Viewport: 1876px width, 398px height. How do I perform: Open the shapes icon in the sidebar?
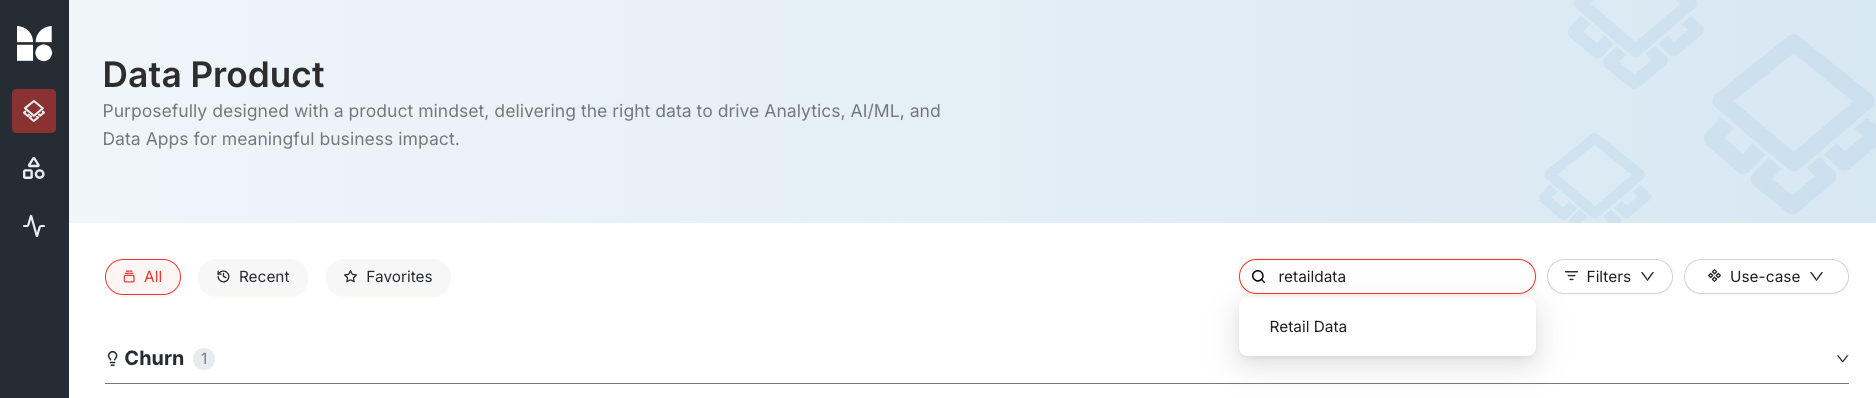point(34,168)
